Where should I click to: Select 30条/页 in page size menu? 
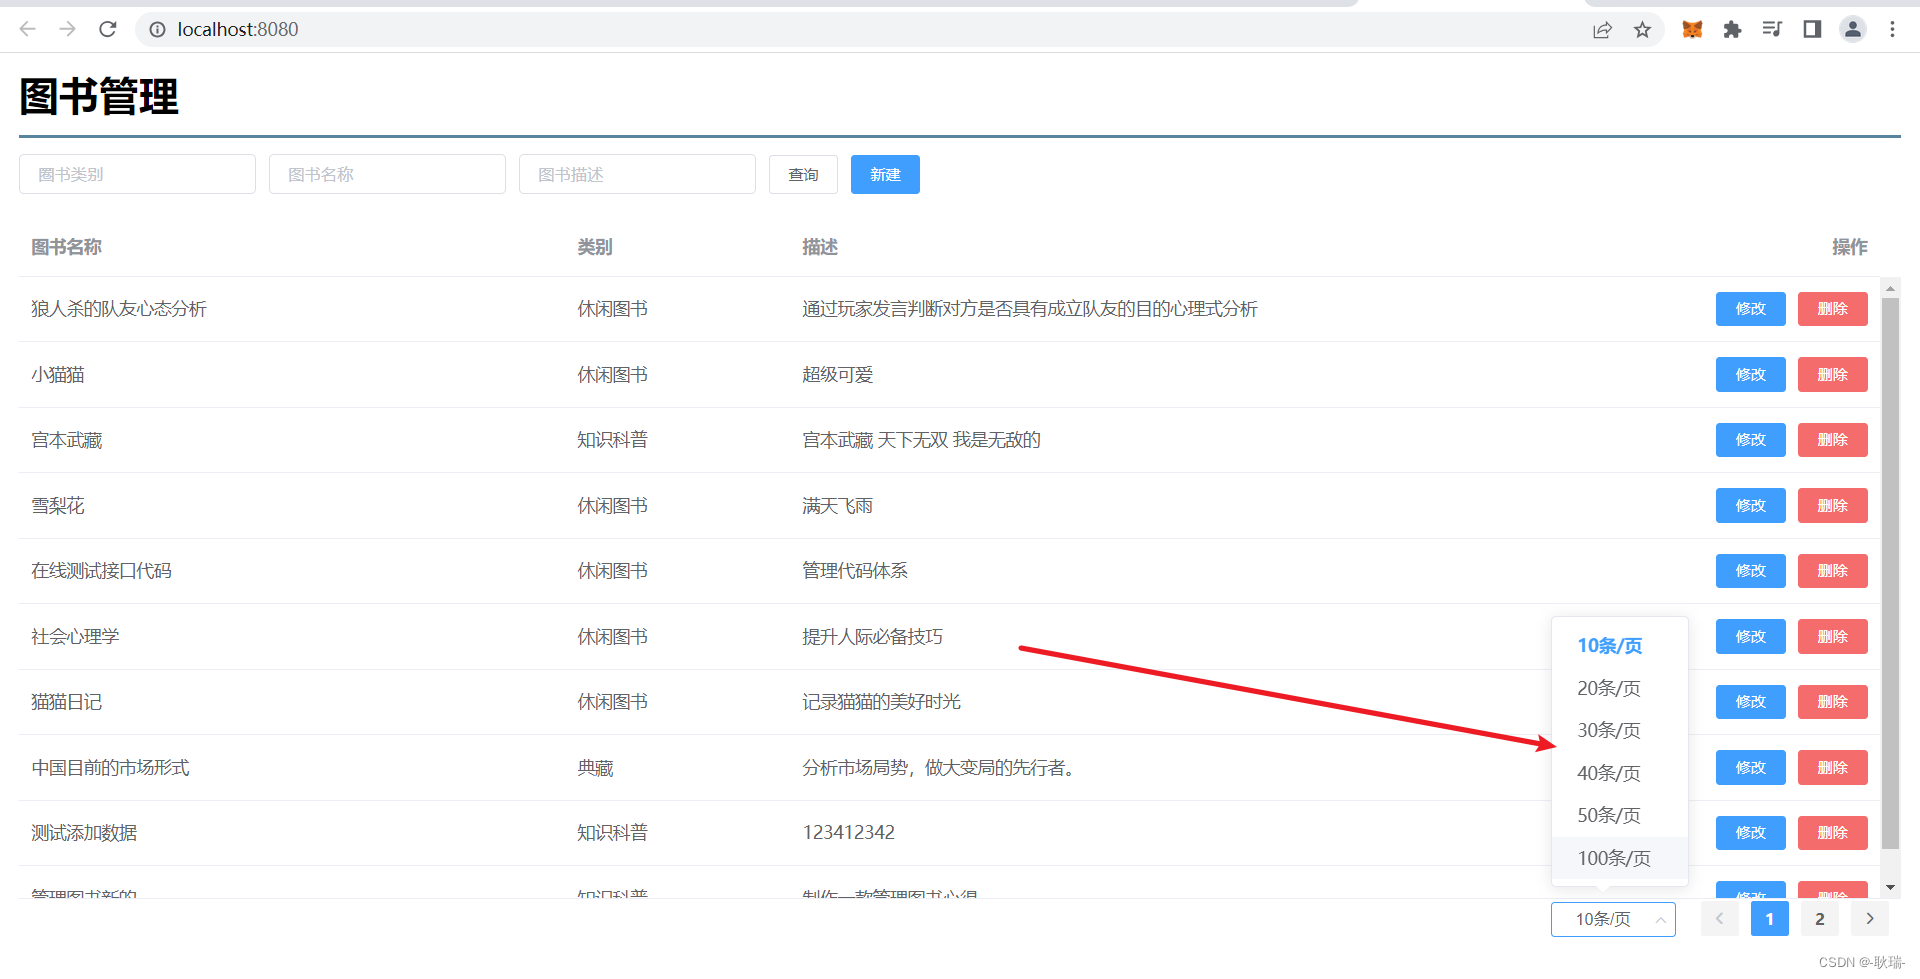click(1620, 731)
